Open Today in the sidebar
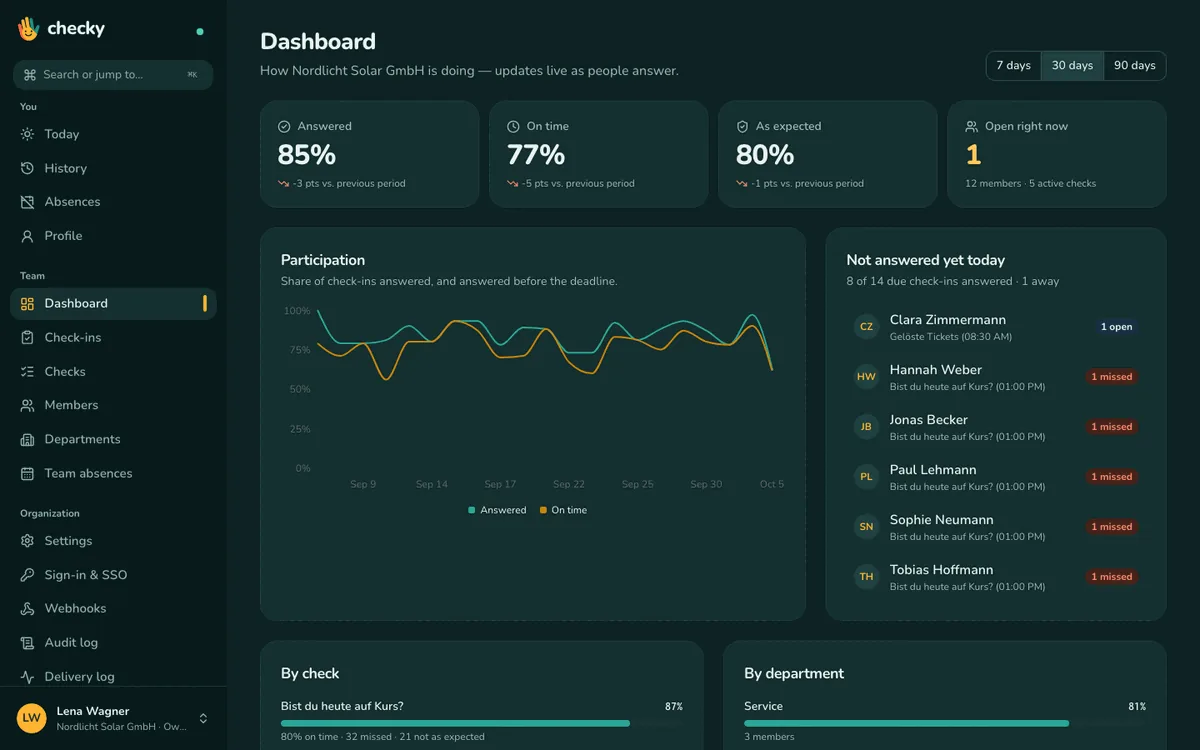 tap(113, 134)
